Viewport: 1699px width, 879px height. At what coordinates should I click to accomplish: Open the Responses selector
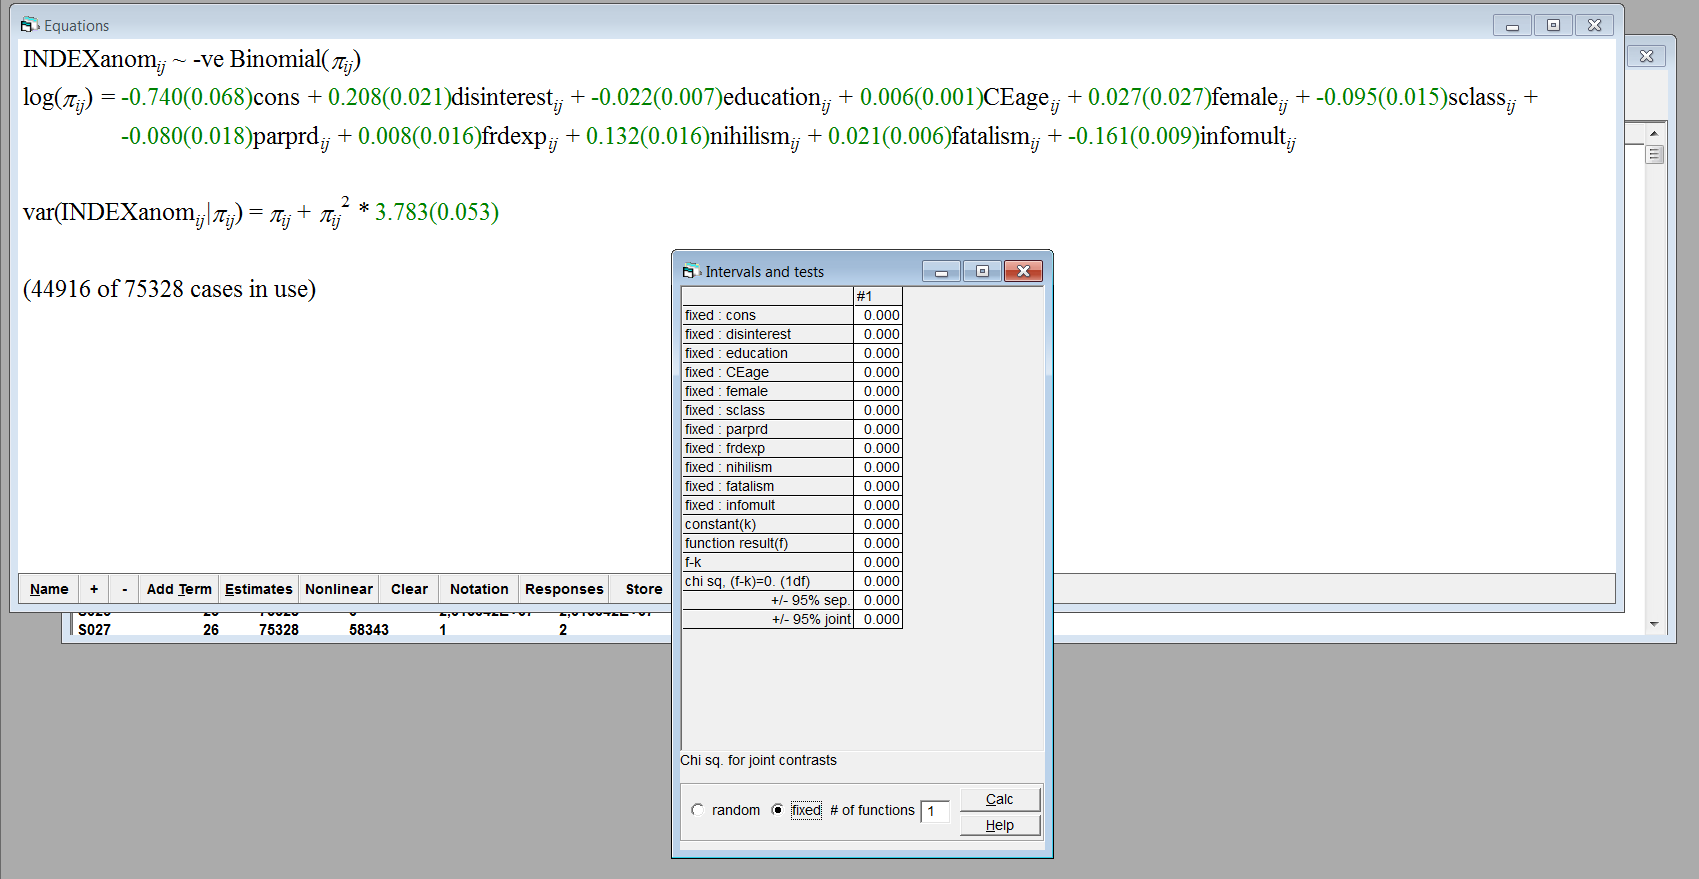(x=564, y=589)
